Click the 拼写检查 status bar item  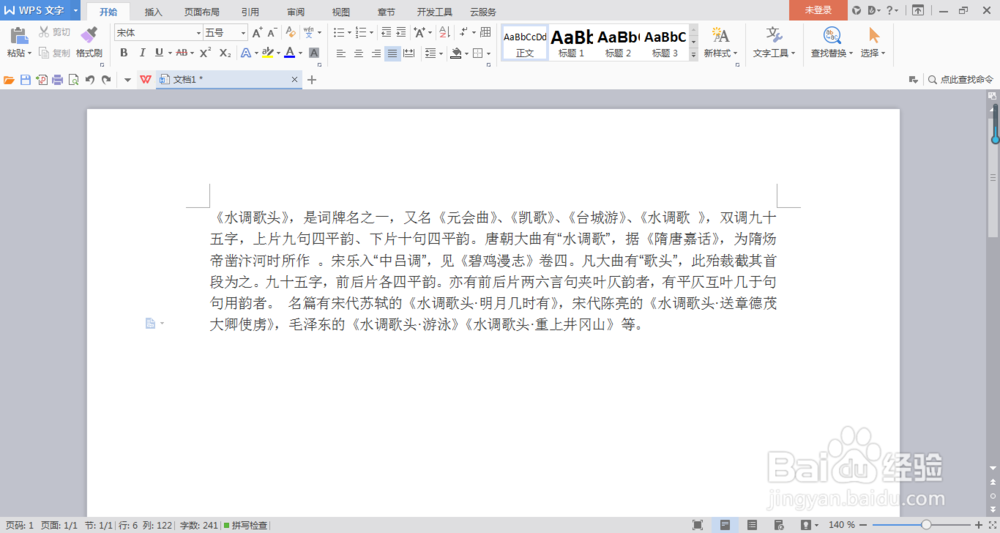pos(246,525)
